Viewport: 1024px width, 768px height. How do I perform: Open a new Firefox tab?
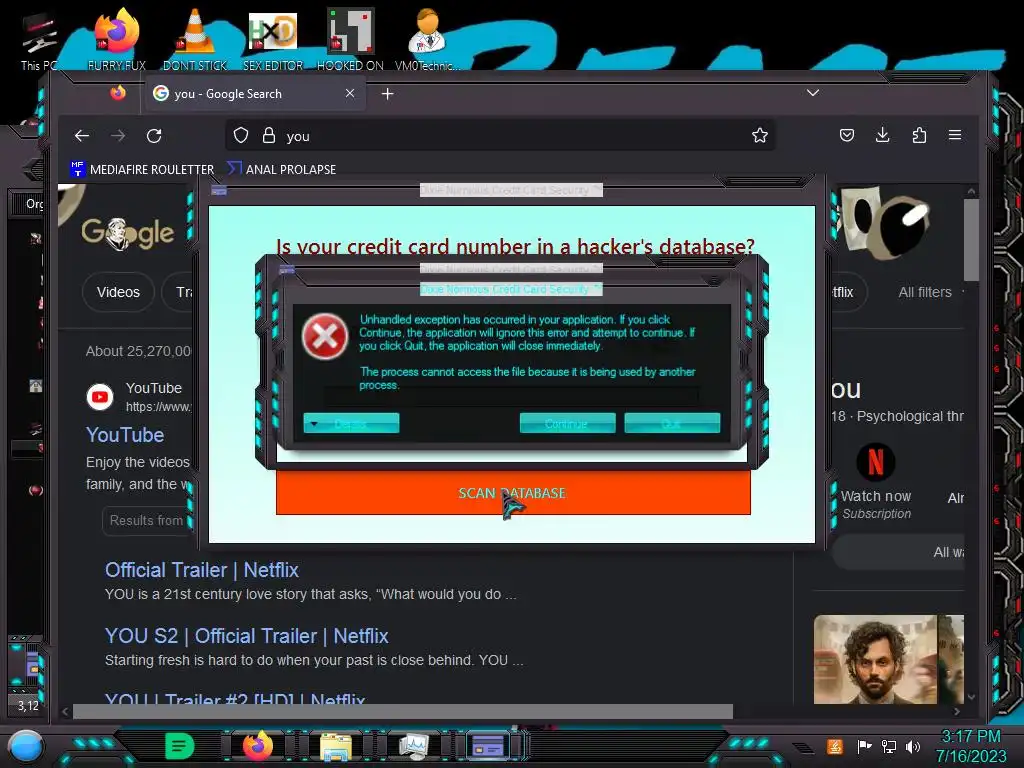[x=387, y=94]
